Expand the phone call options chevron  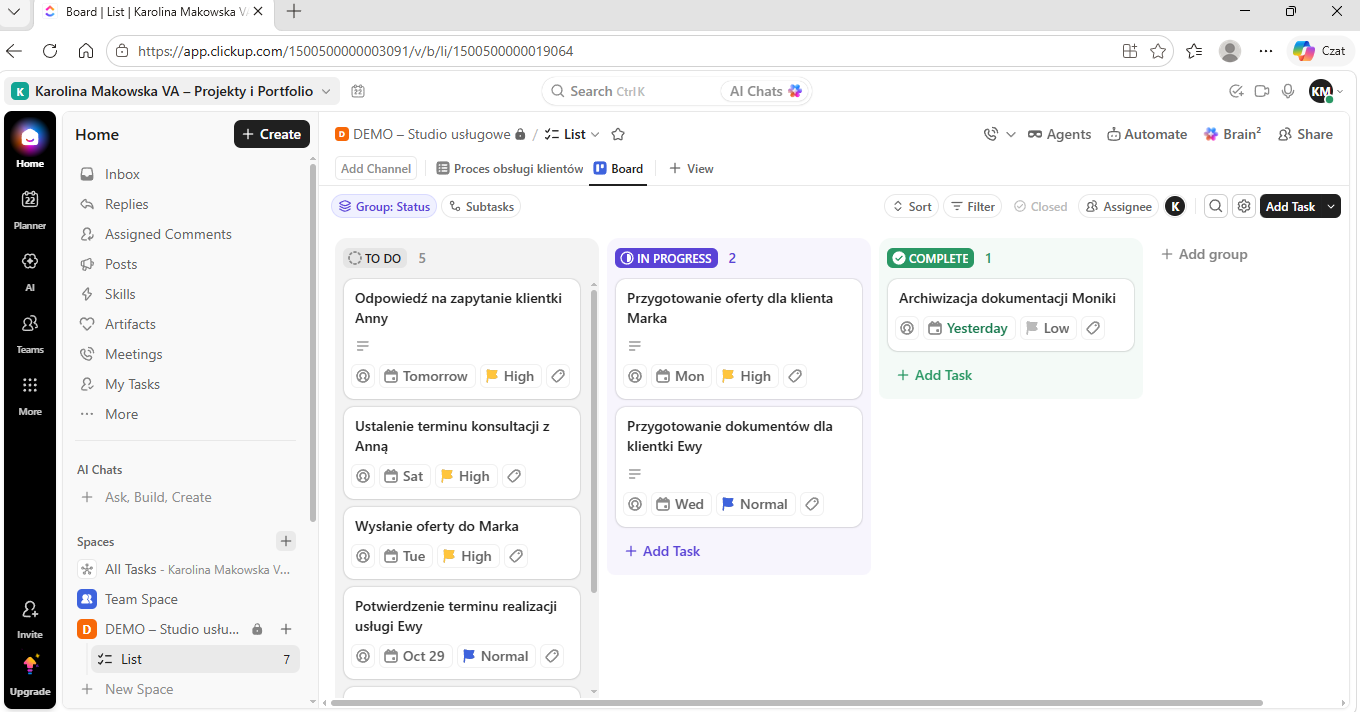coord(1011,134)
